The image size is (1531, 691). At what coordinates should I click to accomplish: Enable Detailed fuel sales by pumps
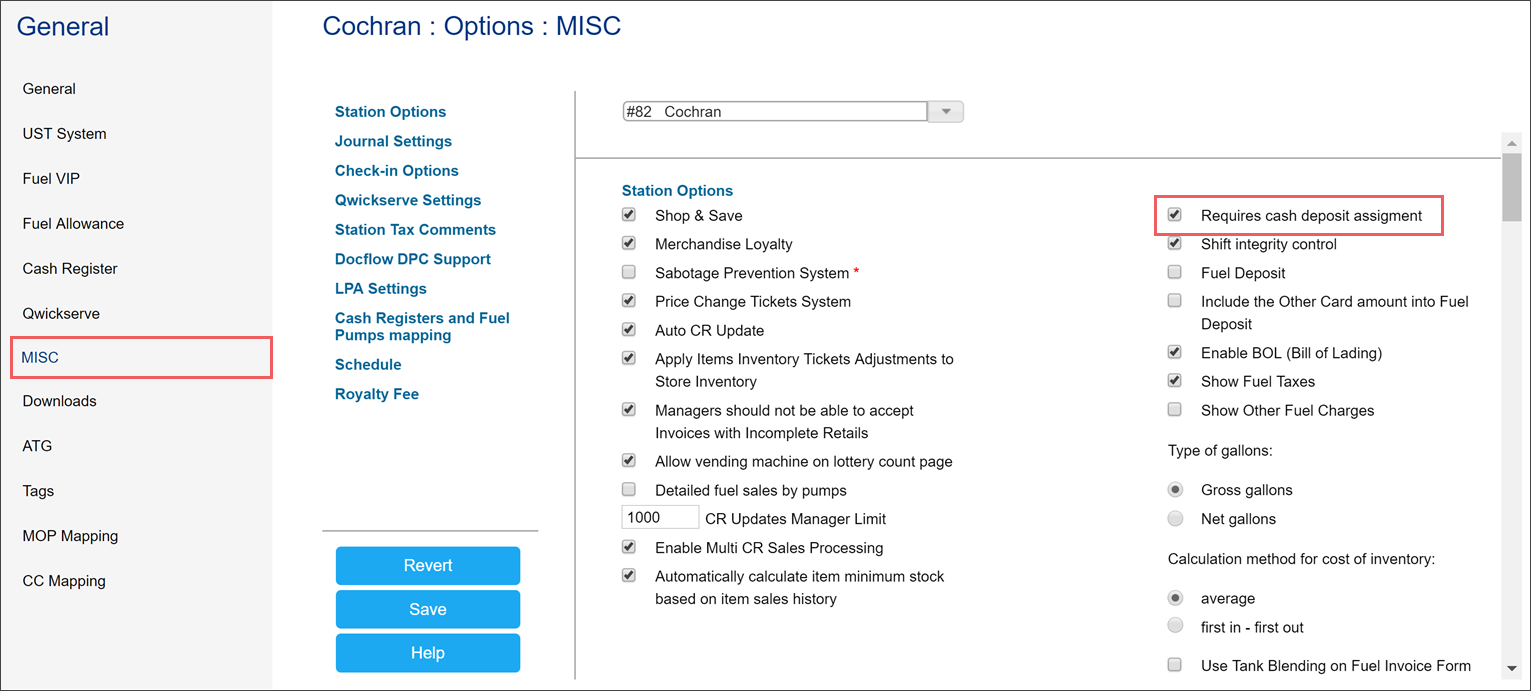coord(629,489)
